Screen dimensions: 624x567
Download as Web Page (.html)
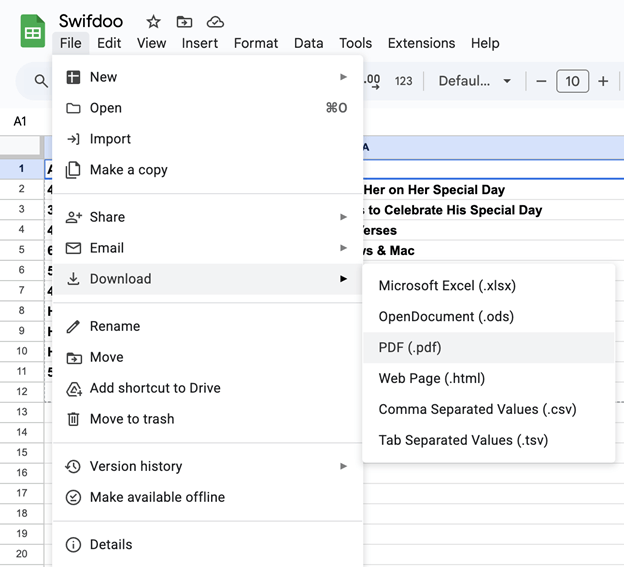coord(489,378)
